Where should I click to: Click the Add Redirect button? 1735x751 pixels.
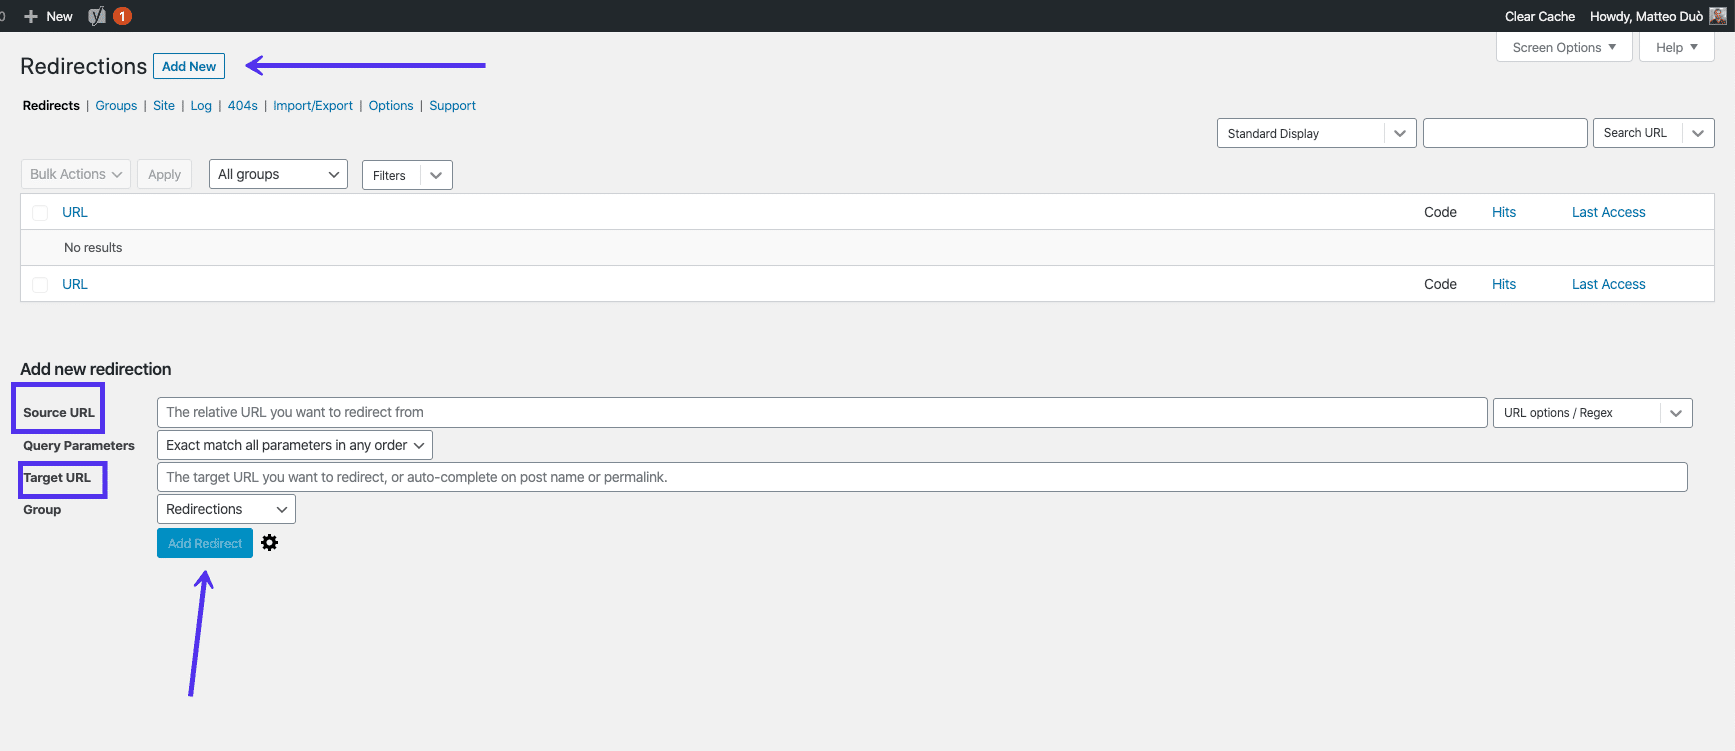click(205, 543)
